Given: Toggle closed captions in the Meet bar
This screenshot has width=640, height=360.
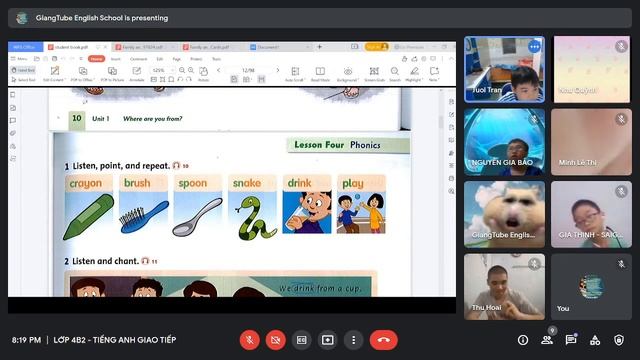Looking at the screenshot, I should pos(302,340).
